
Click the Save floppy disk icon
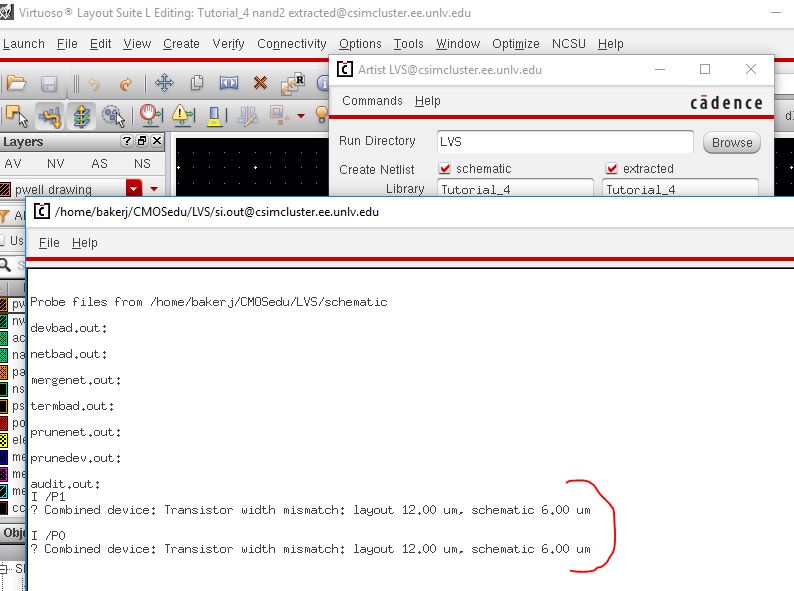pyautogui.click(x=49, y=84)
